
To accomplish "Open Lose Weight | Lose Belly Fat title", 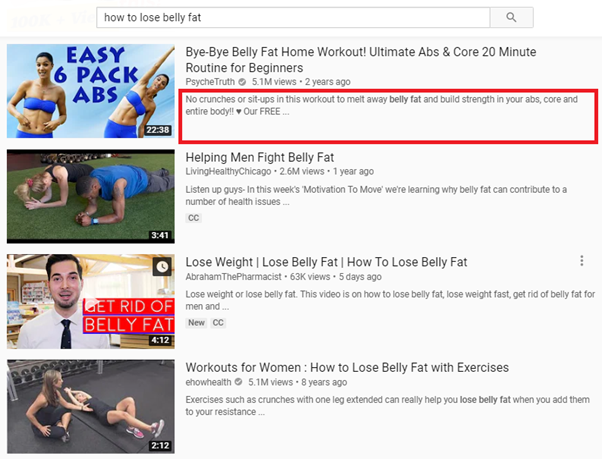I will point(326,262).
